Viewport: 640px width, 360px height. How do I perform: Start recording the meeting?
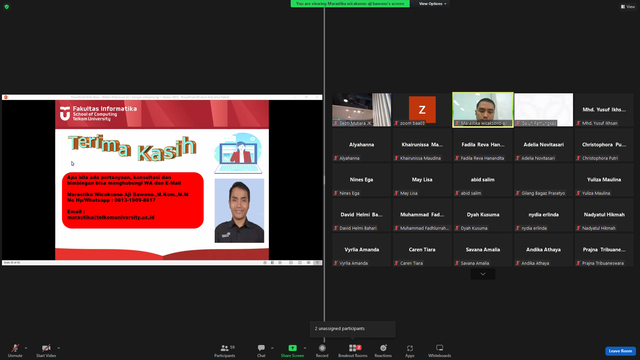pyautogui.click(x=322, y=350)
